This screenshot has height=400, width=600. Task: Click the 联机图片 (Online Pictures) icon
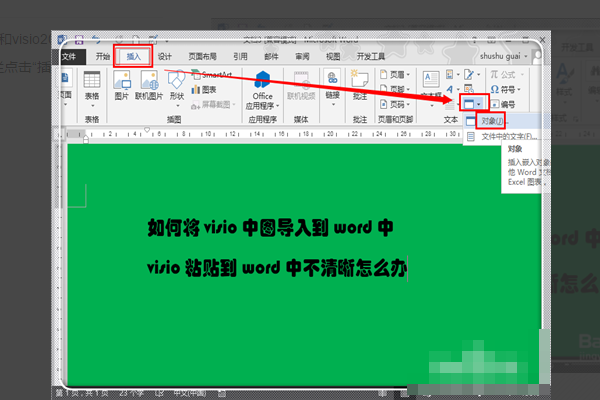pos(149,86)
